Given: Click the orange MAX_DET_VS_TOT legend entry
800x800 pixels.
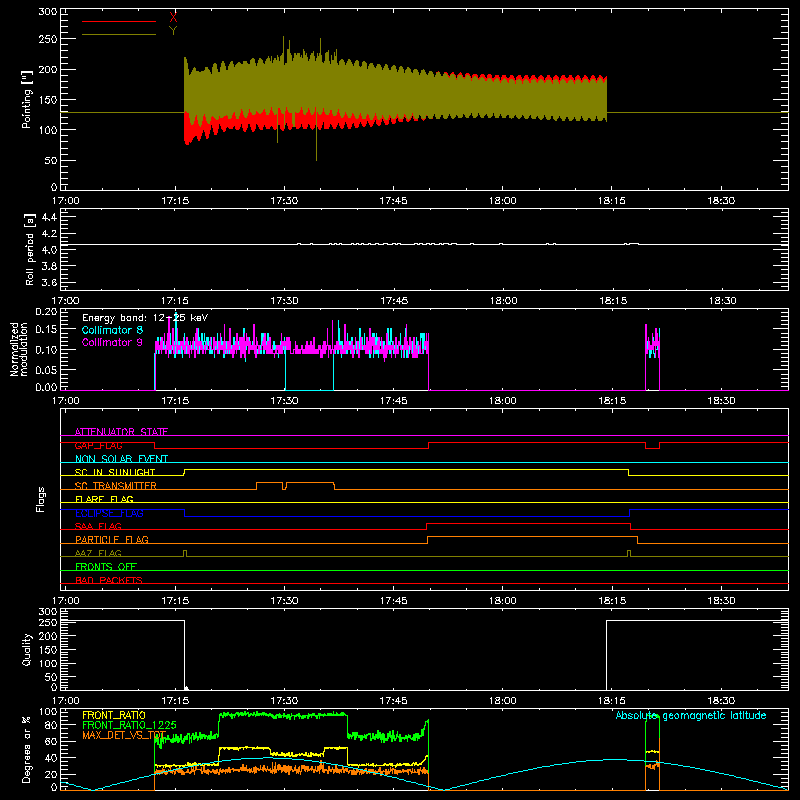Looking at the screenshot, I should (x=124, y=735).
